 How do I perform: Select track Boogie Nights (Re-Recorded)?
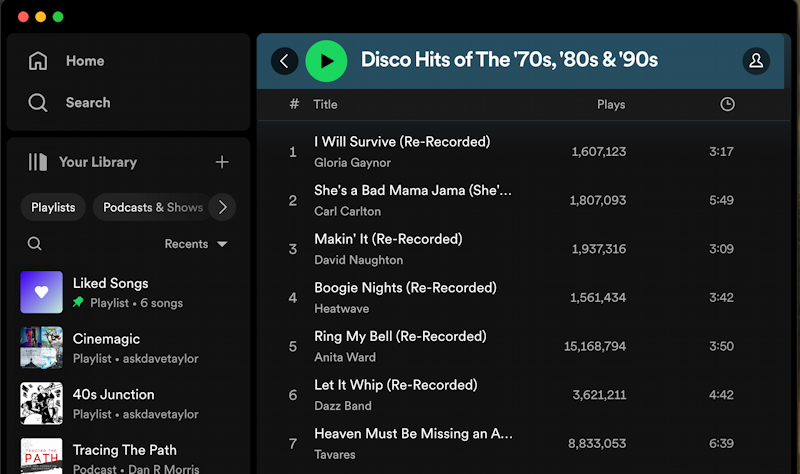[405, 288]
